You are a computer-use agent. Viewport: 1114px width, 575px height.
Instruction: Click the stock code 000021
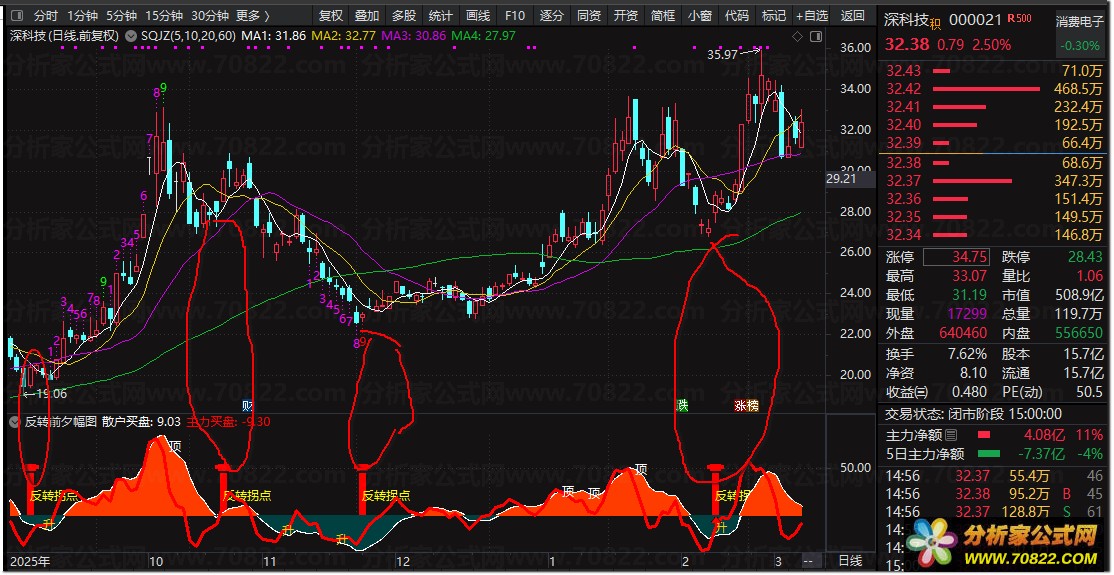[x=975, y=21]
